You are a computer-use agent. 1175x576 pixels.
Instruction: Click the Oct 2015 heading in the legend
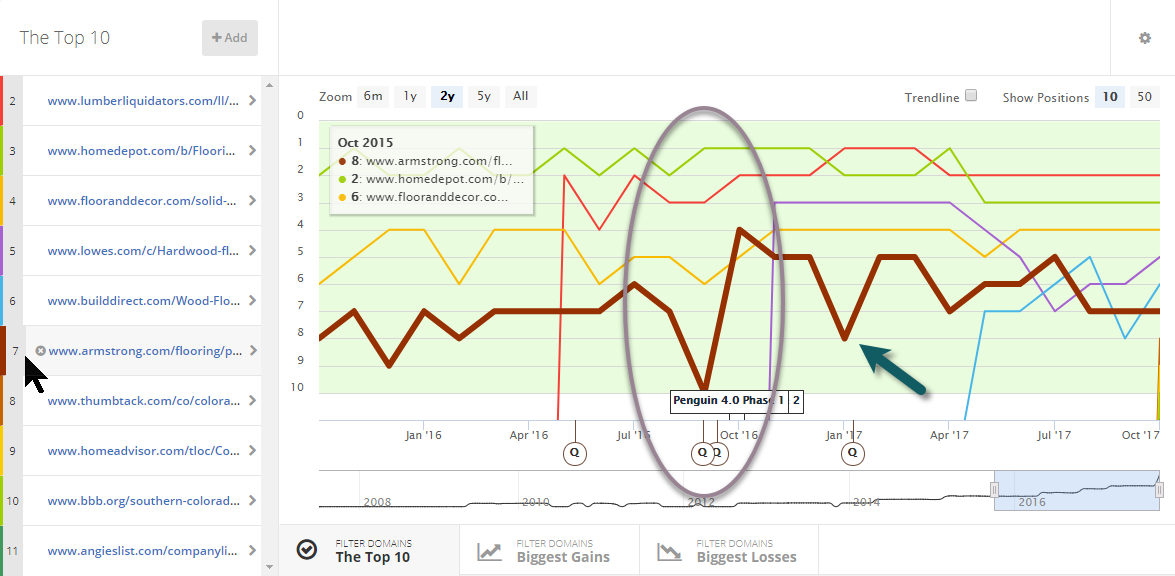pyautogui.click(x=366, y=142)
